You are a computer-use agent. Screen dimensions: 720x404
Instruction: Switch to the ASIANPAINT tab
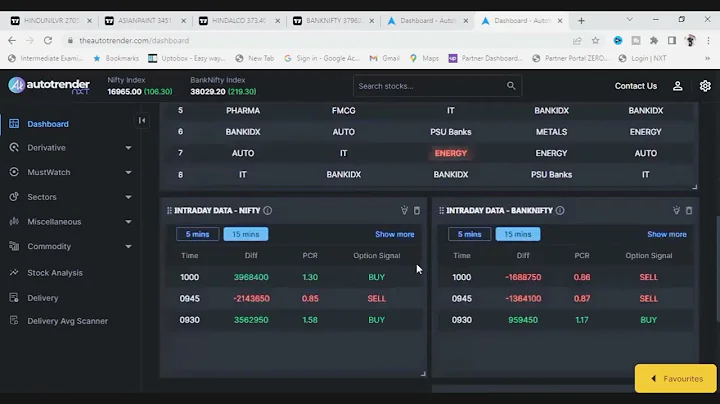145,21
